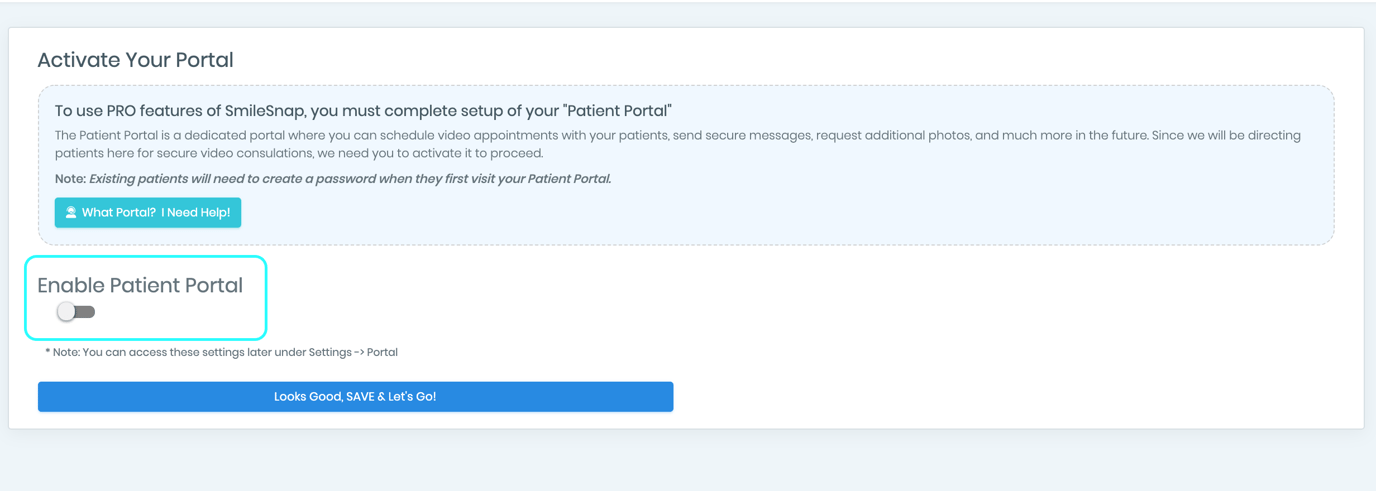The image size is (1376, 491).
Task: Click the Patient Portal description paragraph
Action: 678,144
